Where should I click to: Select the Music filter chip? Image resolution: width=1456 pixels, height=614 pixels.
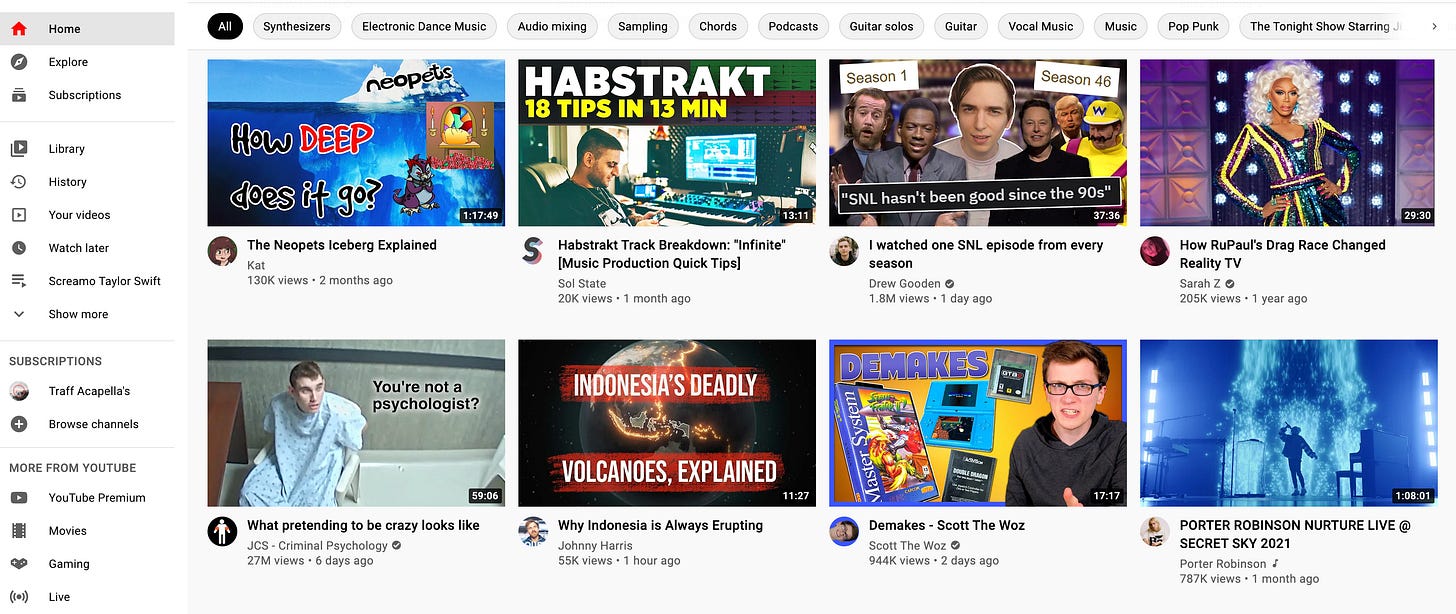1120,27
